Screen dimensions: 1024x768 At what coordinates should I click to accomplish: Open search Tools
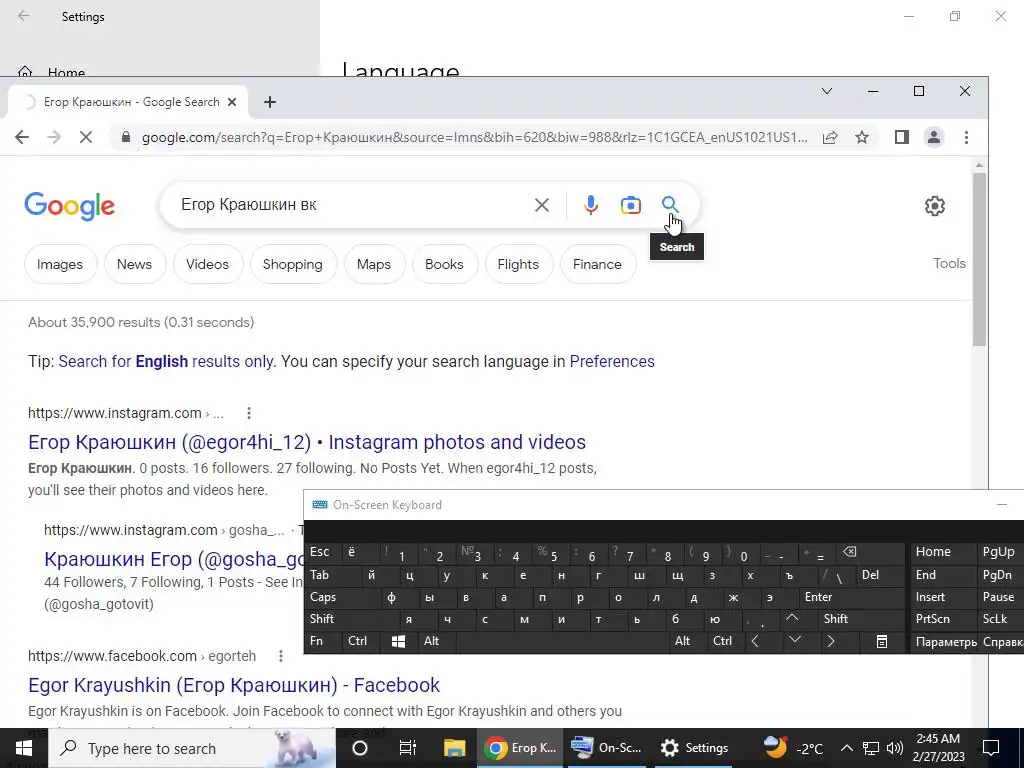tap(949, 263)
